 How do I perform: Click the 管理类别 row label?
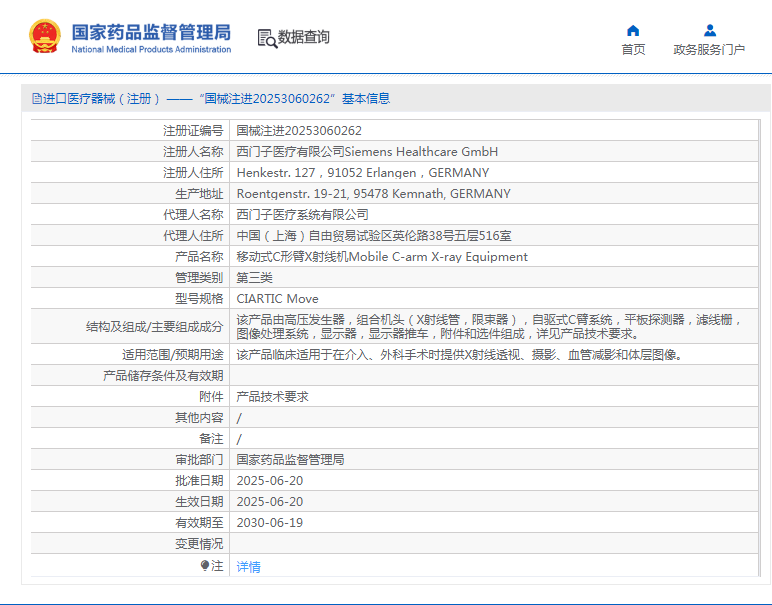[x=199, y=278]
